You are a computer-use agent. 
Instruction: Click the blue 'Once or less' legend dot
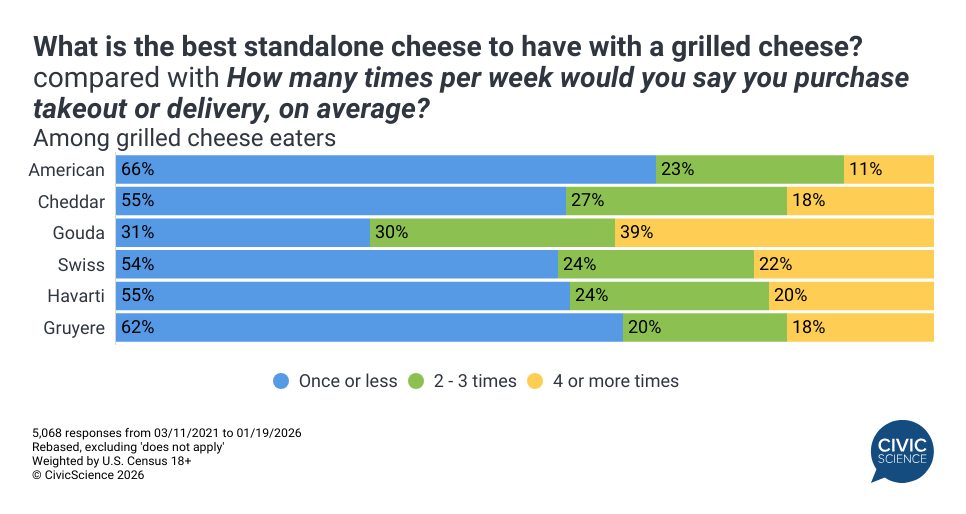281,381
